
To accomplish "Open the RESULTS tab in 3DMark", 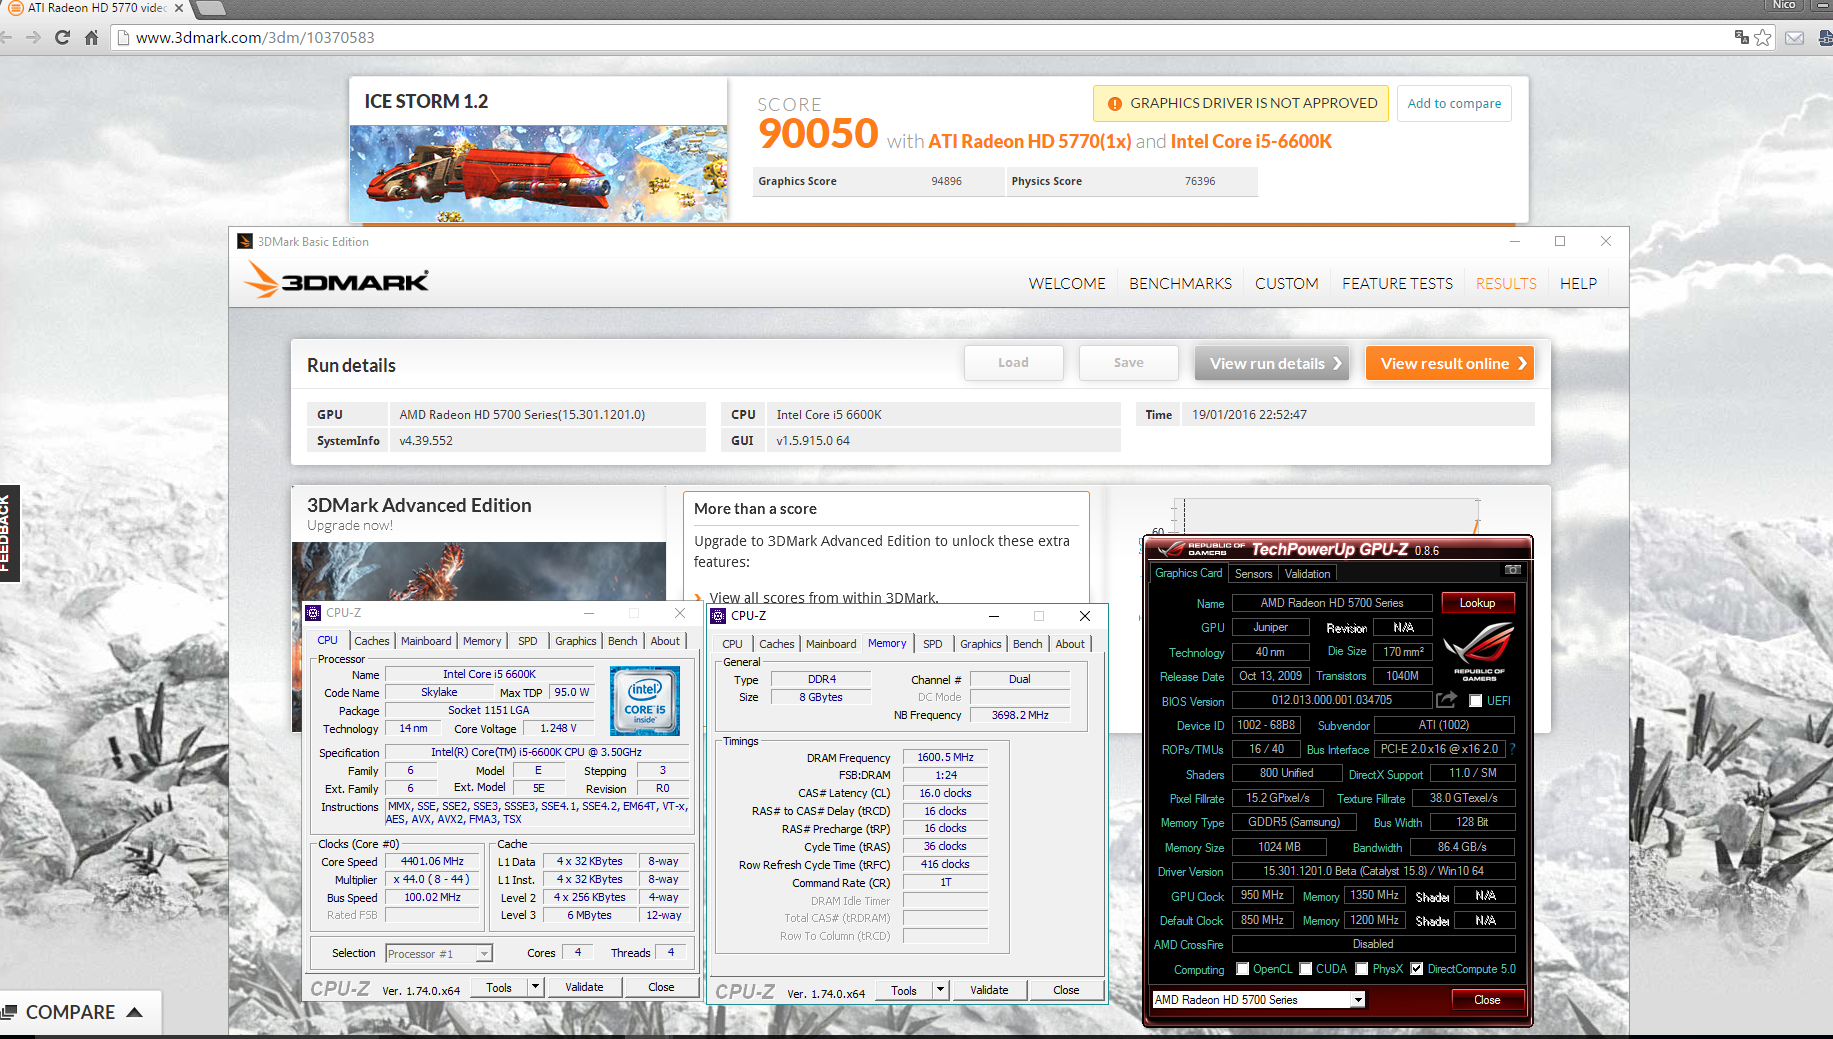I will (1505, 283).
